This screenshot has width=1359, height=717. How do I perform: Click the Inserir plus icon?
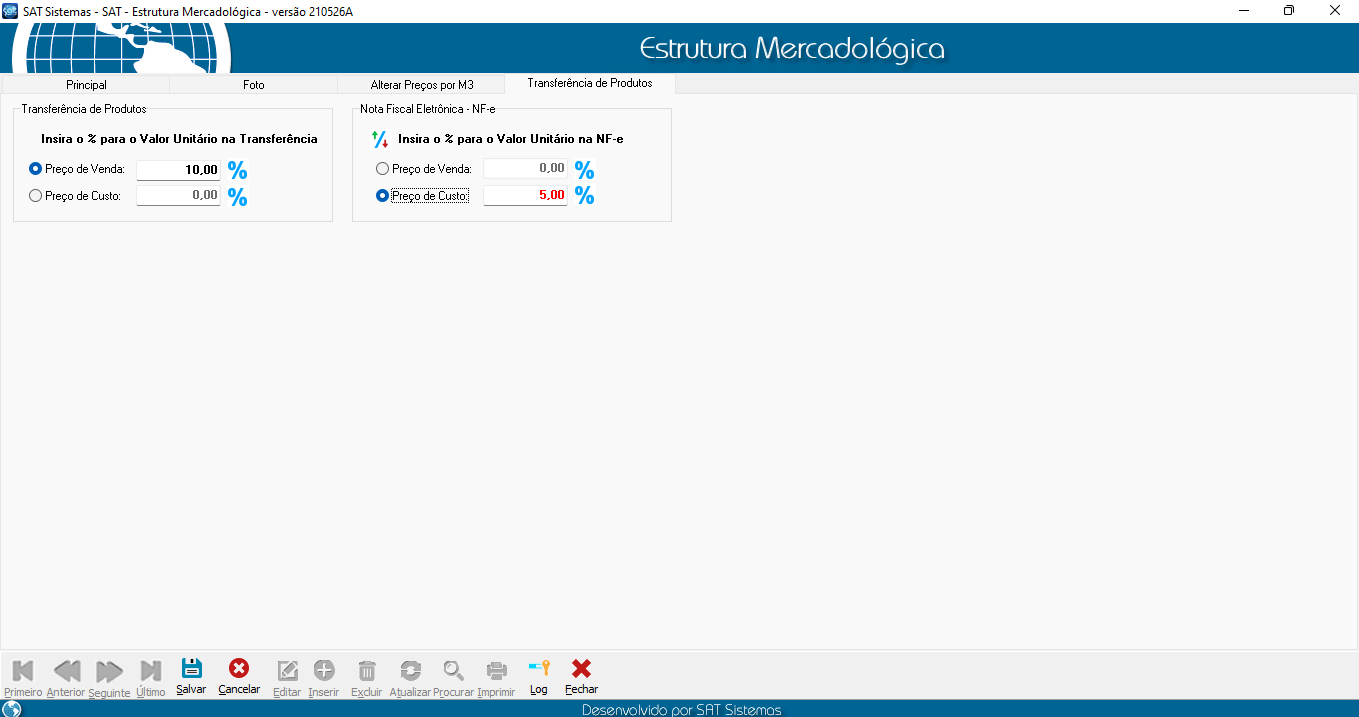coord(324,670)
